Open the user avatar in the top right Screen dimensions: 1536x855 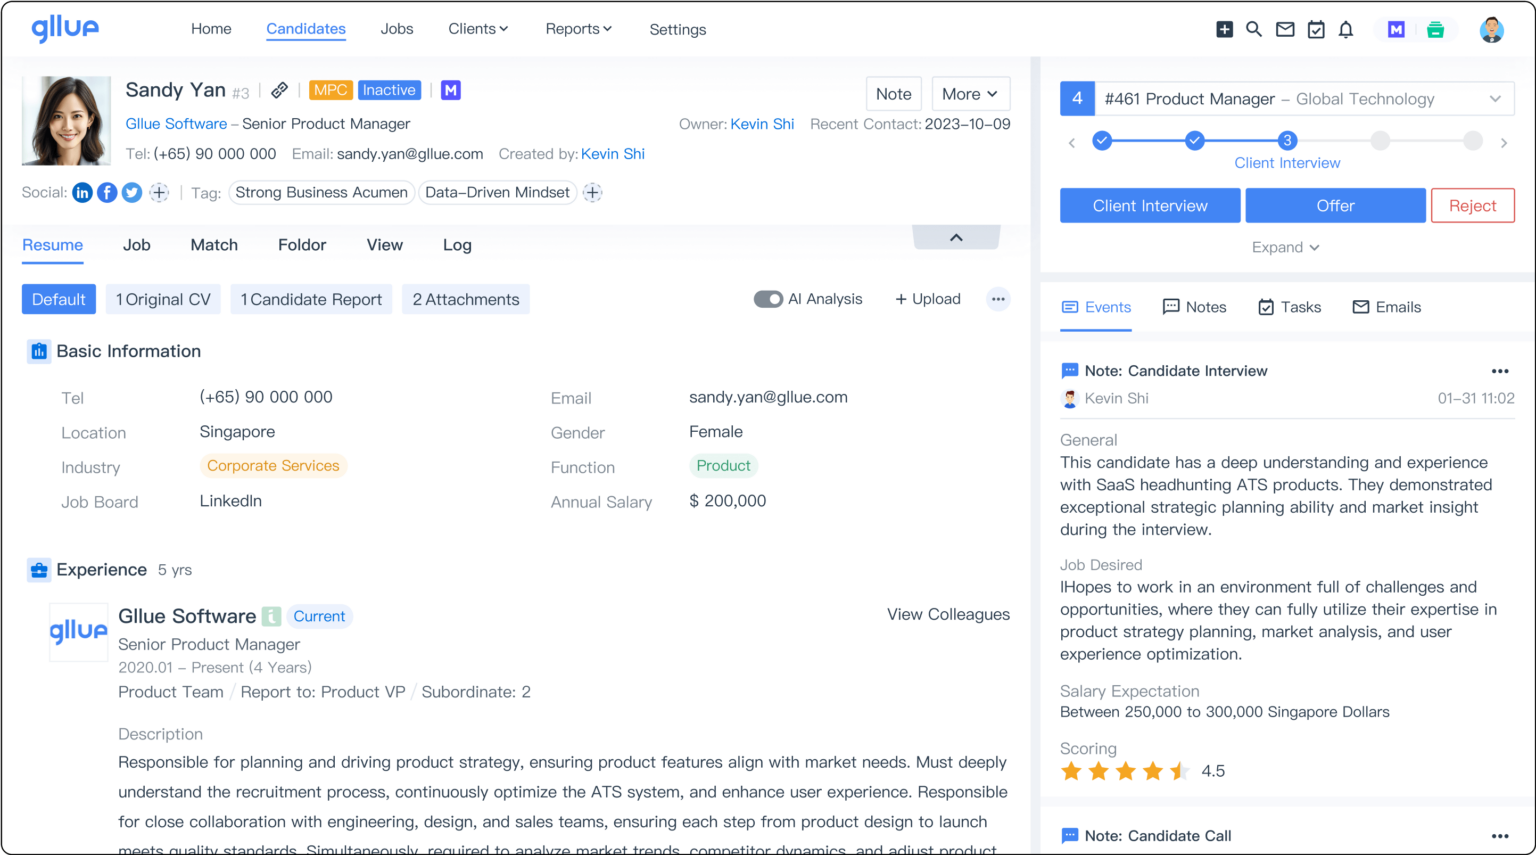pos(1491,29)
